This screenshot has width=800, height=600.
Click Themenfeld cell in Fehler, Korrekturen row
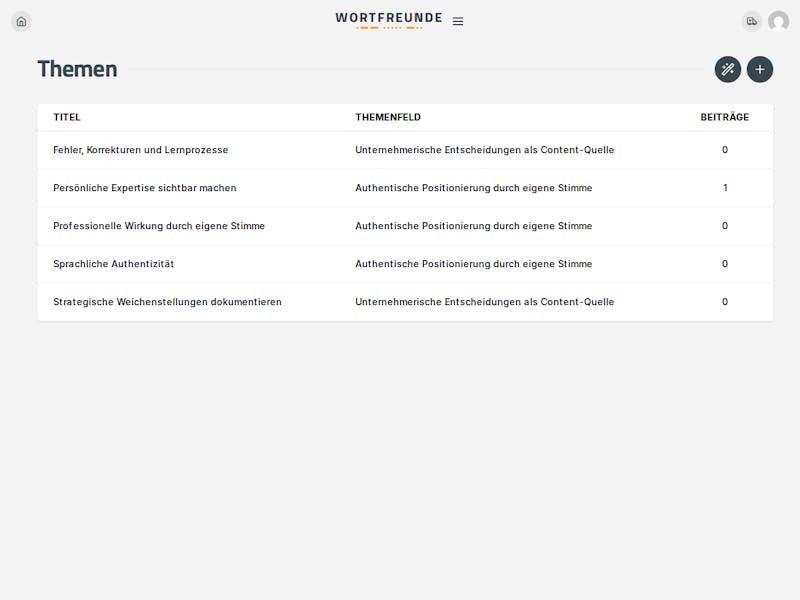485,150
